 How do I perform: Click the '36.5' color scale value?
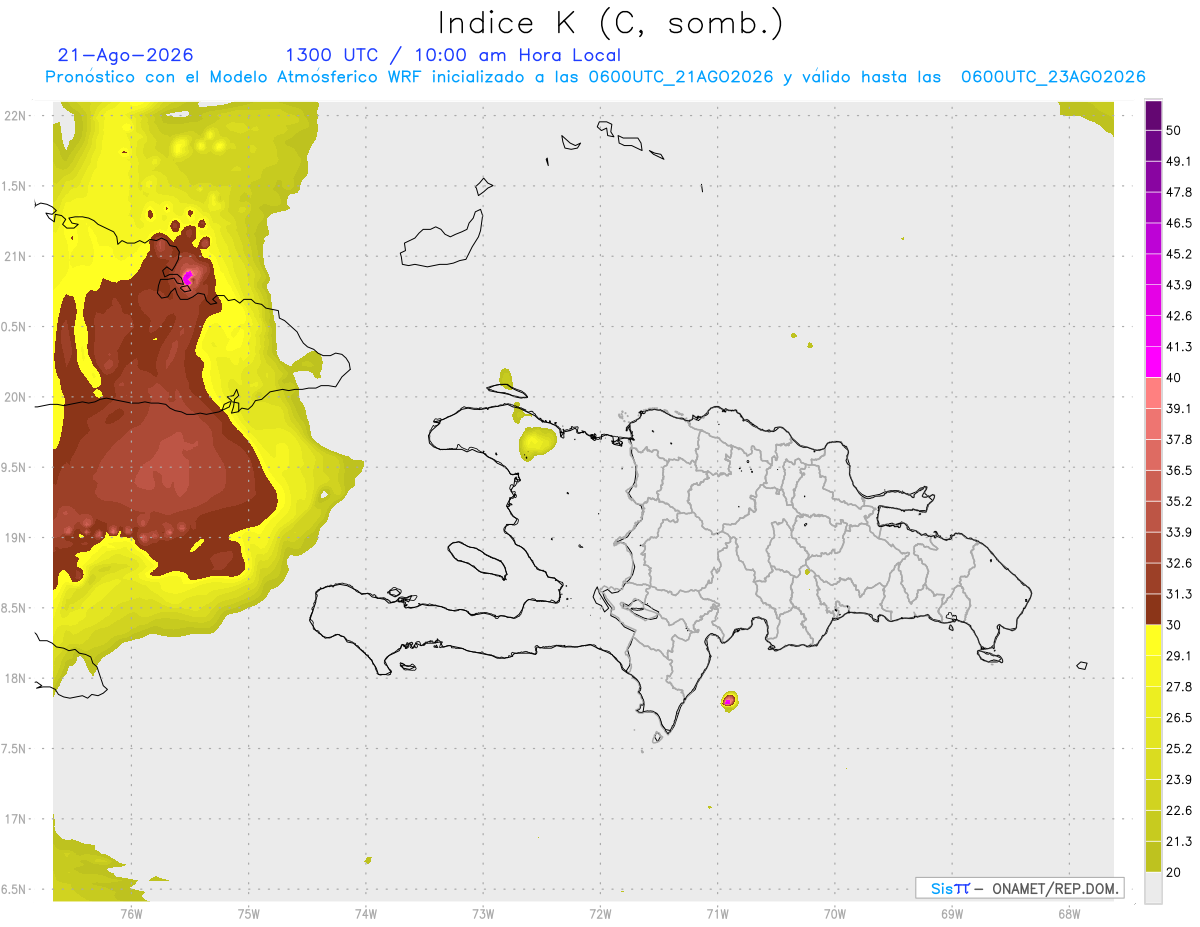point(1180,470)
